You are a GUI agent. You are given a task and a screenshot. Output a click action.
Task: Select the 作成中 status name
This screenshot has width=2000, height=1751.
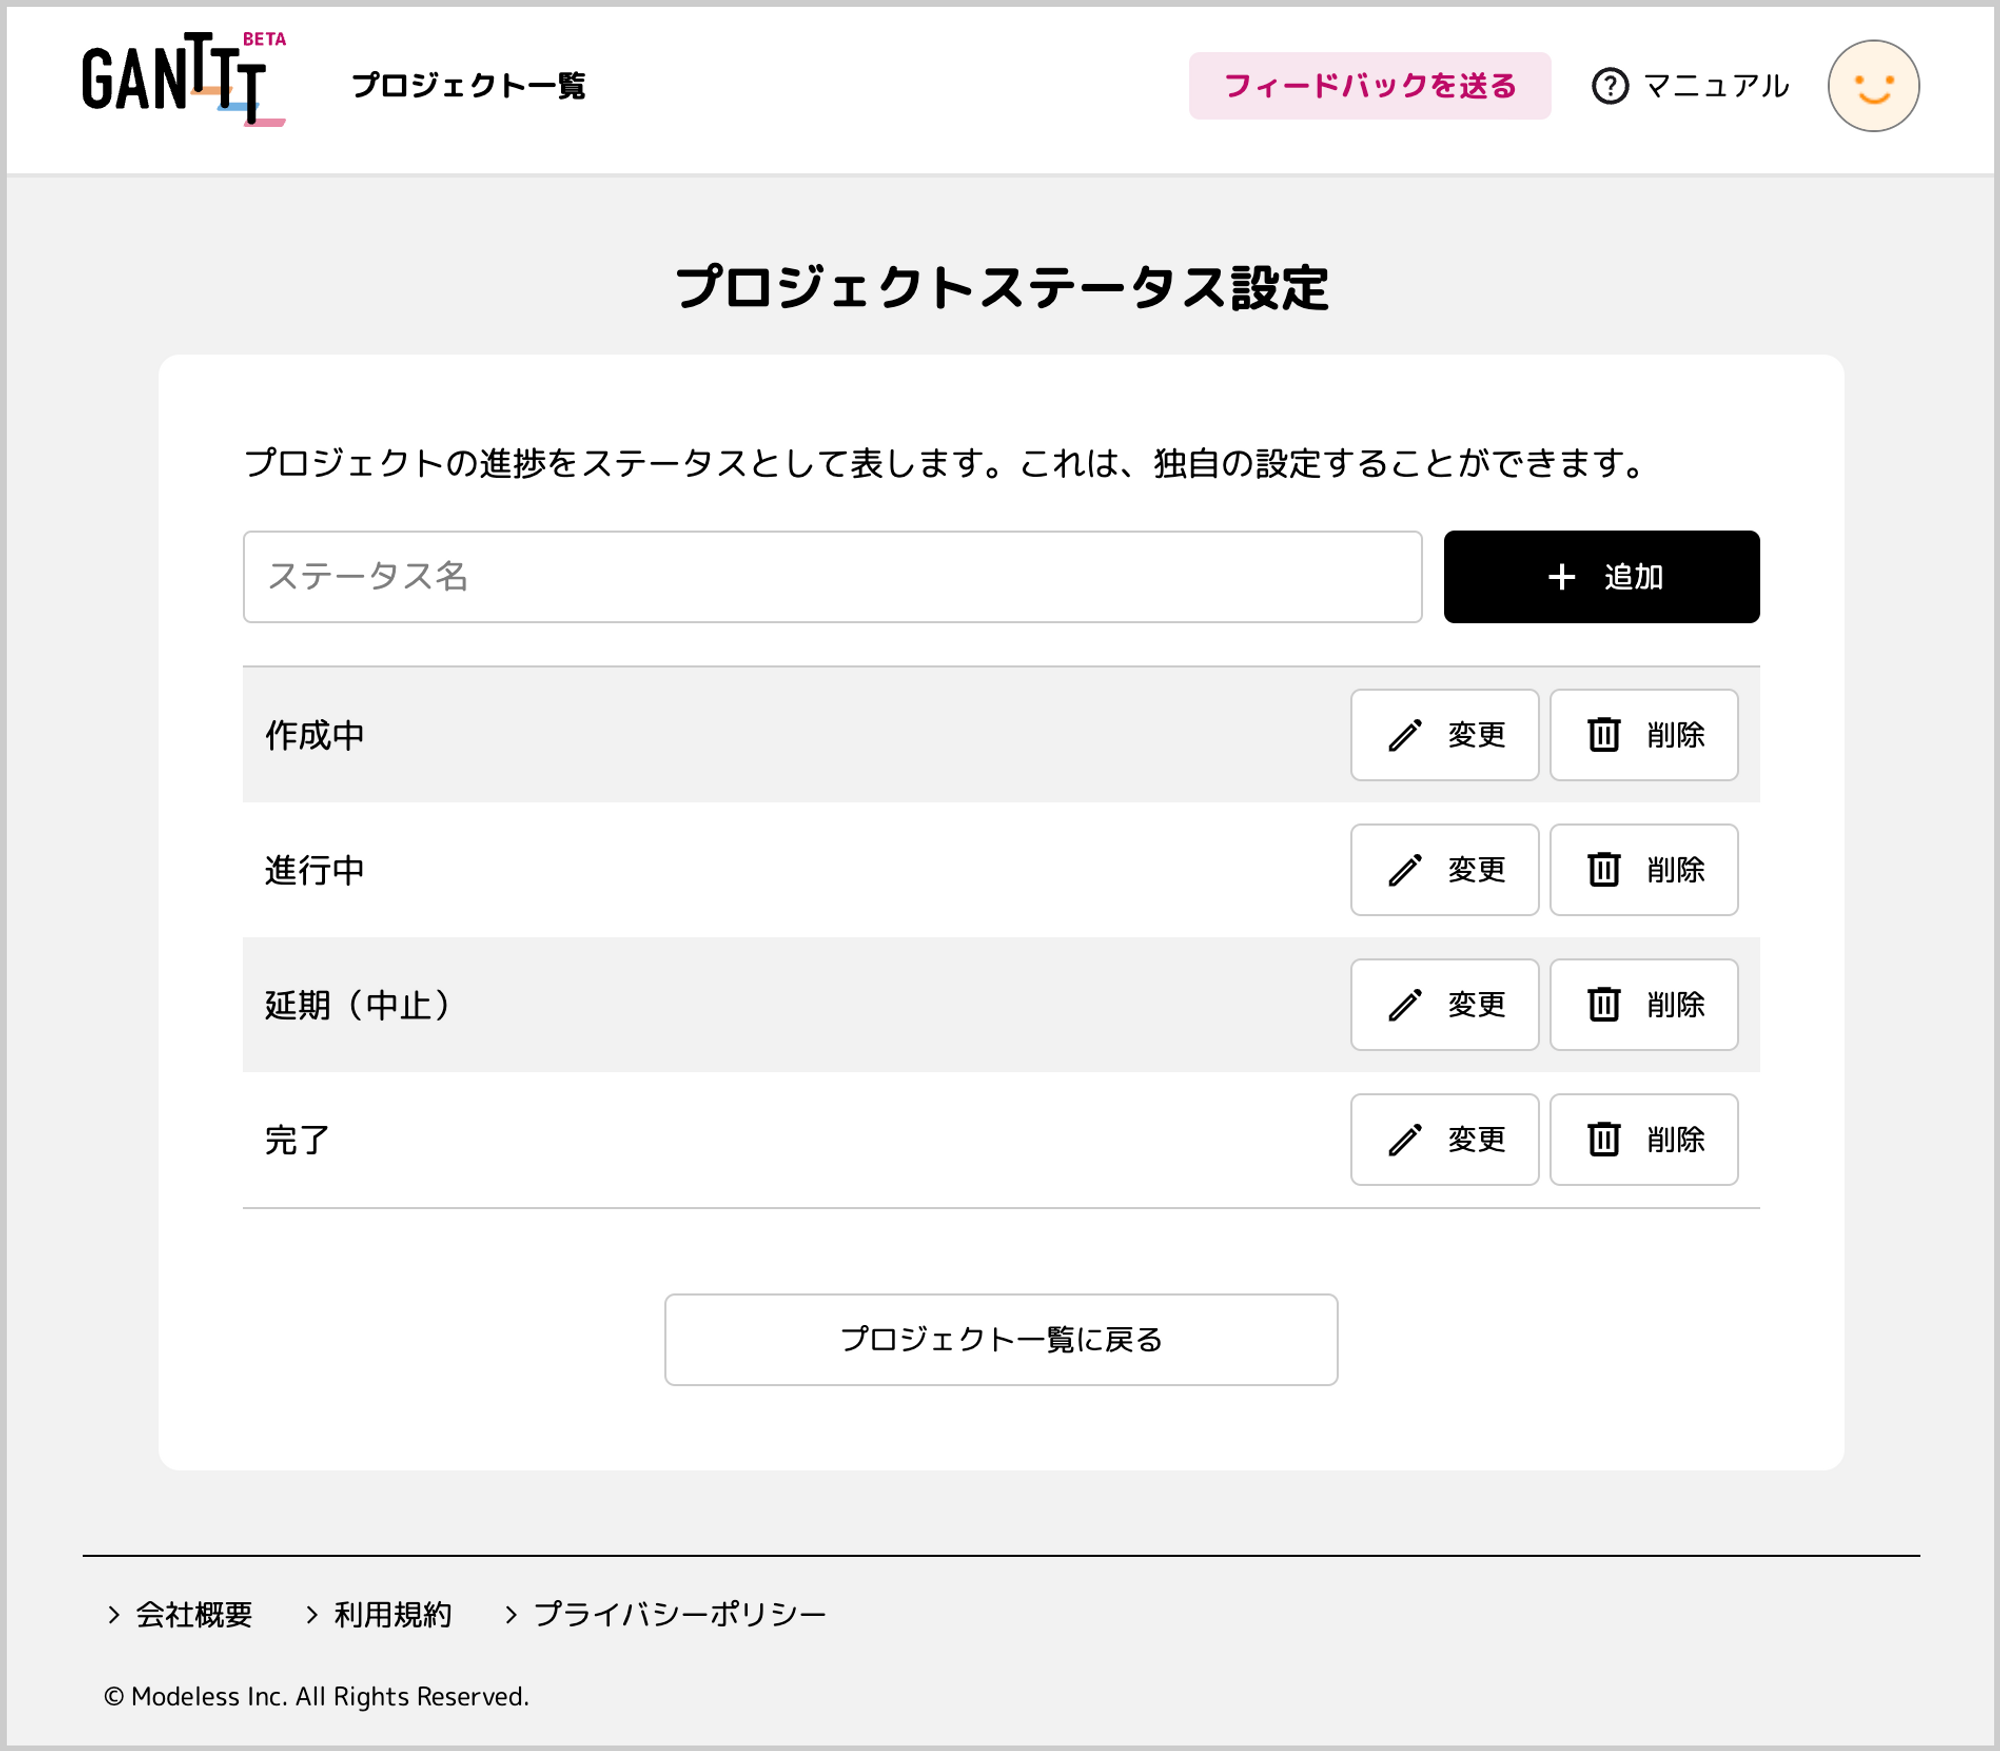pos(314,736)
